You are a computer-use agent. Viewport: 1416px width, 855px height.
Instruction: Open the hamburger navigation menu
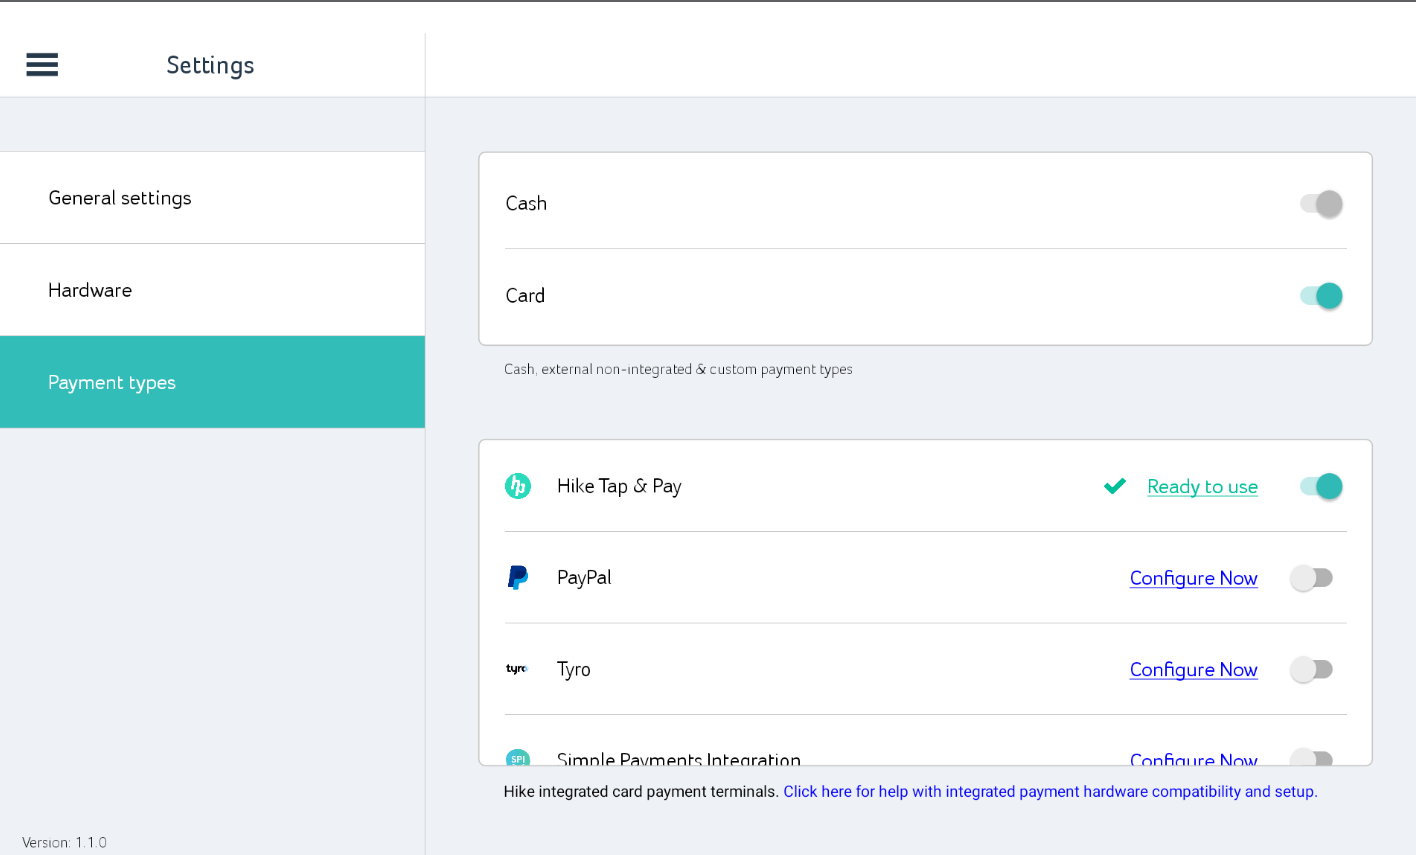click(x=42, y=65)
